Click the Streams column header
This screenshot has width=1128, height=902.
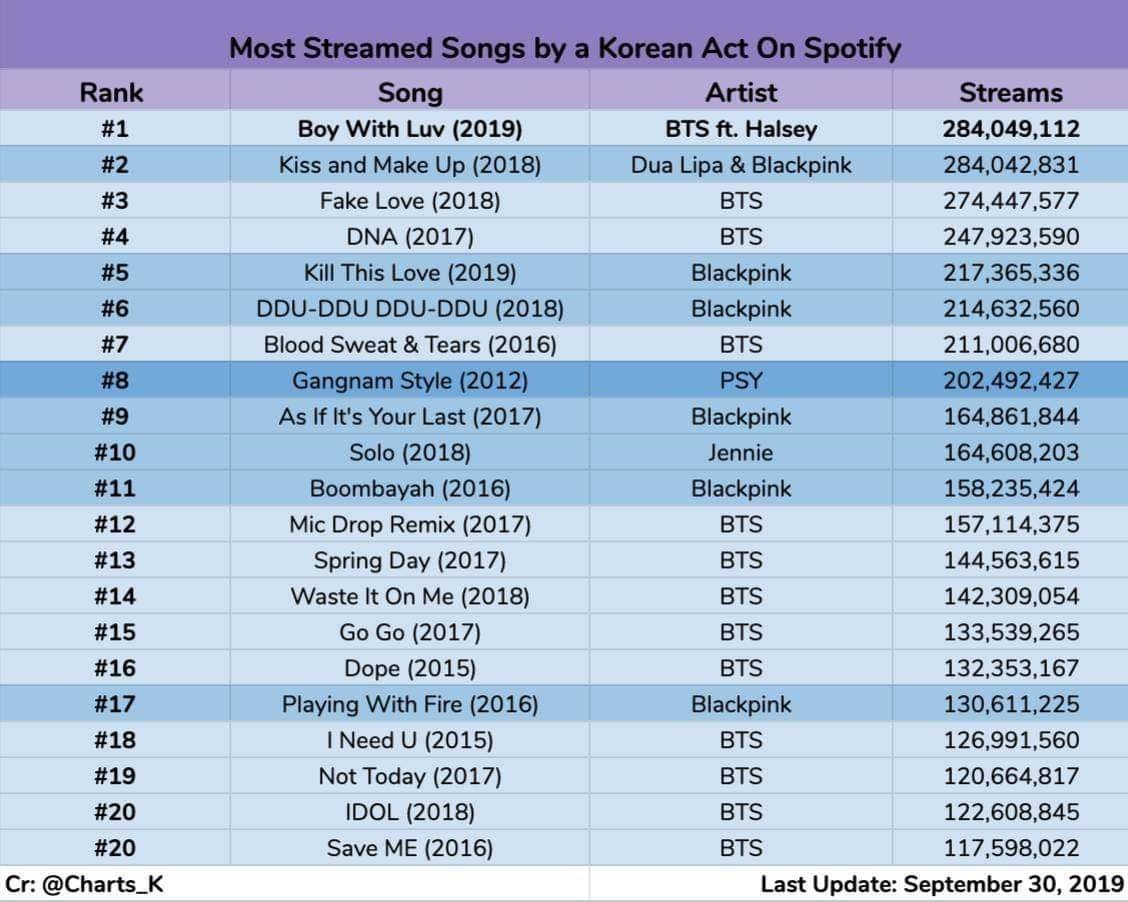point(1011,92)
